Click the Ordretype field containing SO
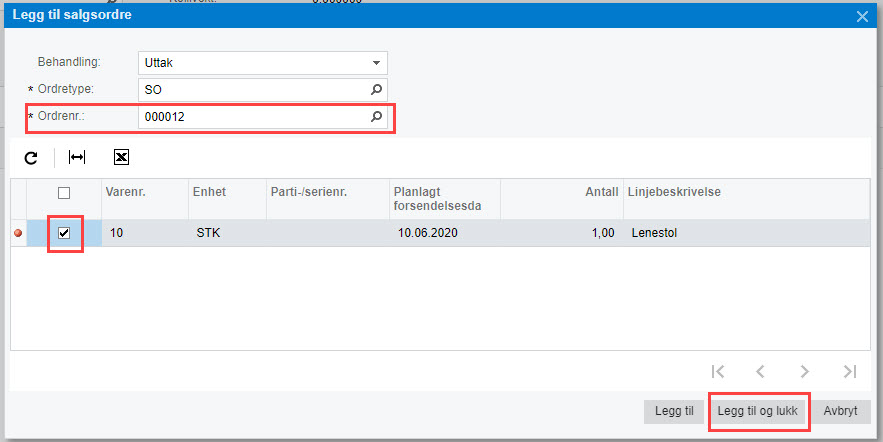Viewport: 883px width, 442px height. point(262,90)
